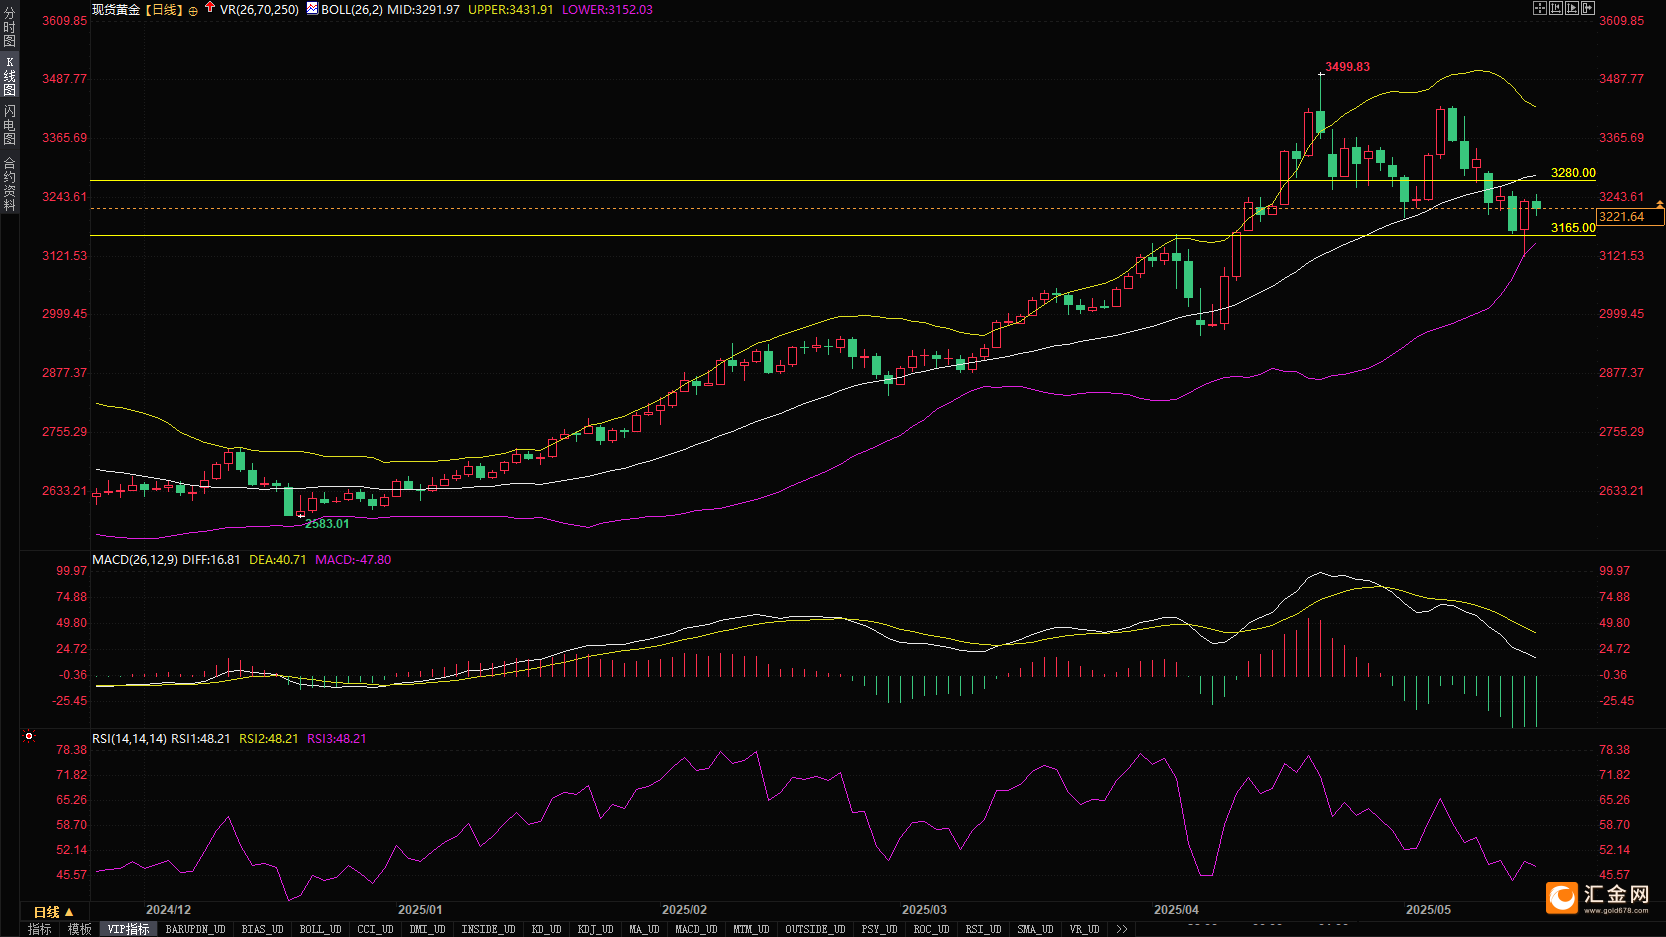Select the 3280.00 horizontal line label
Image resolution: width=1666 pixels, height=937 pixels.
click(x=1573, y=173)
